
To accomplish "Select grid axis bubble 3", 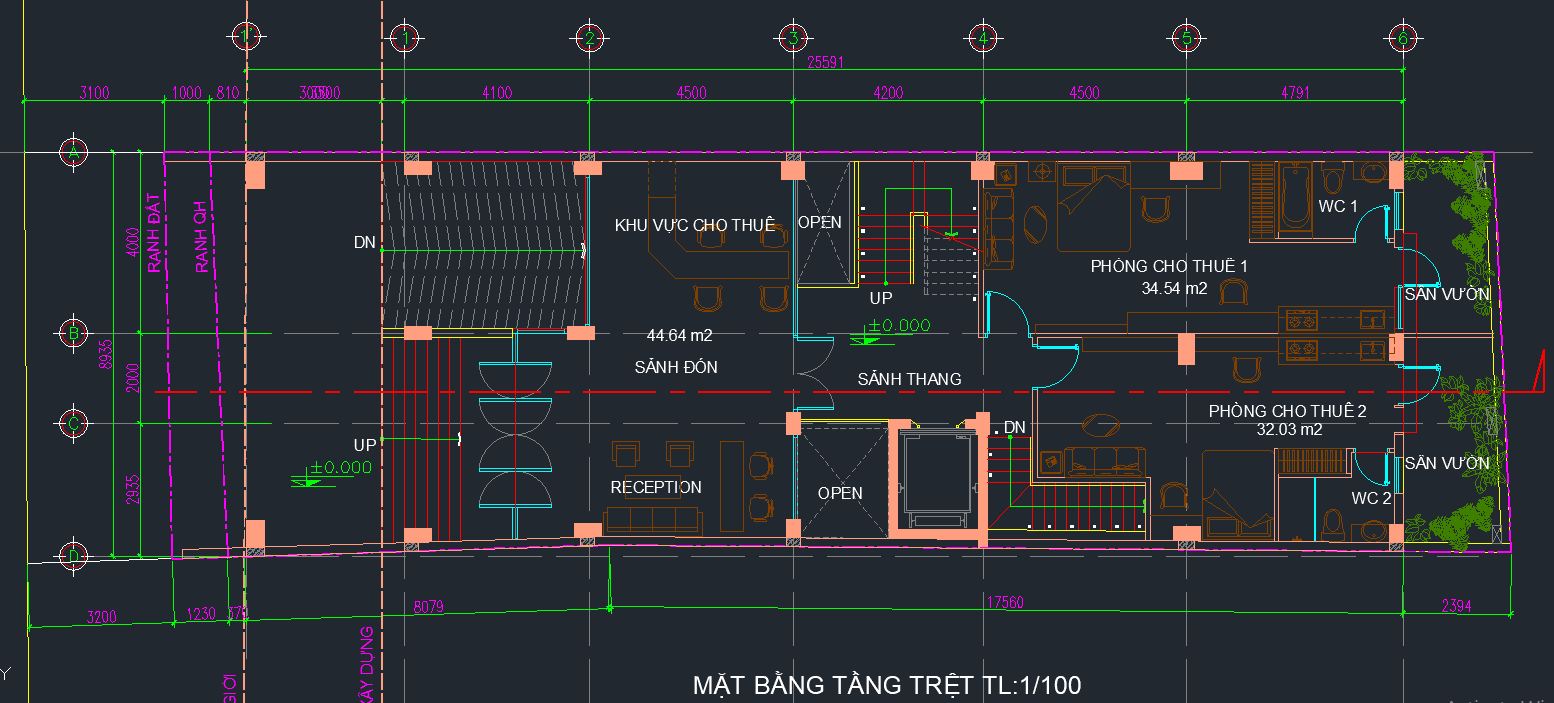I will coord(793,38).
